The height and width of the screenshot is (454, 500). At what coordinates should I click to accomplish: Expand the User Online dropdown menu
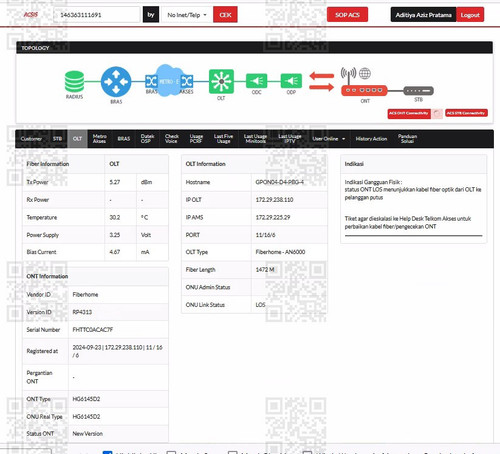pyautogui.click(x=329, y=139)
